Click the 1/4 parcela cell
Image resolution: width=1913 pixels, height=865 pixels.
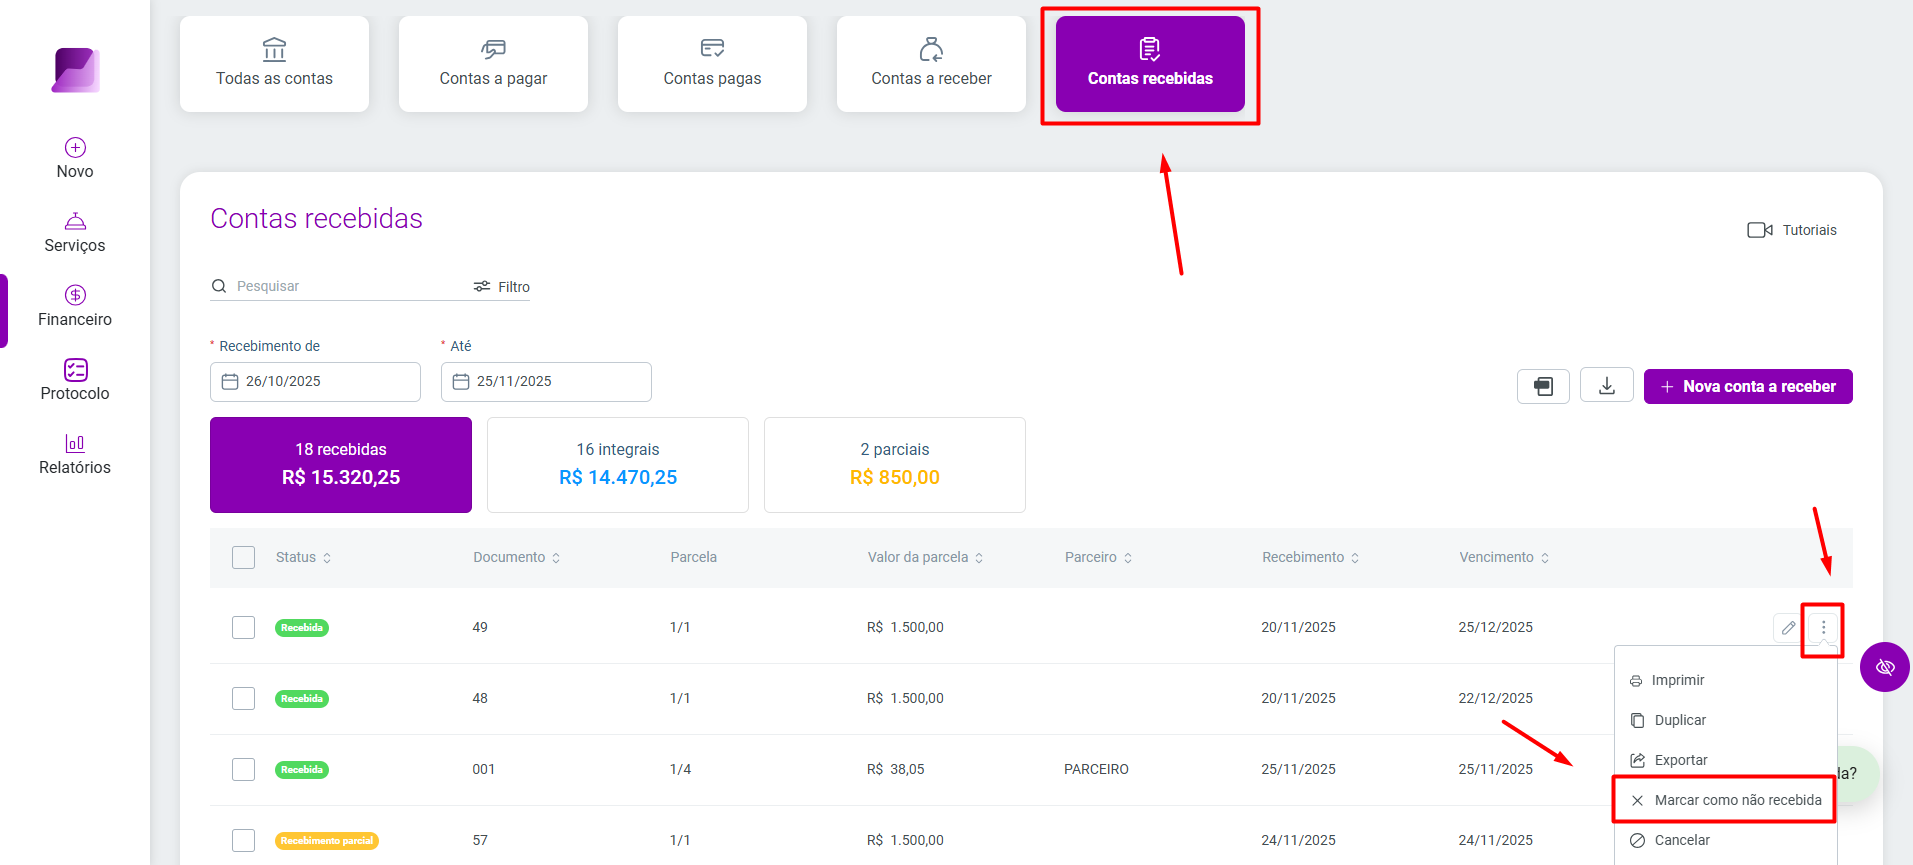680,769
